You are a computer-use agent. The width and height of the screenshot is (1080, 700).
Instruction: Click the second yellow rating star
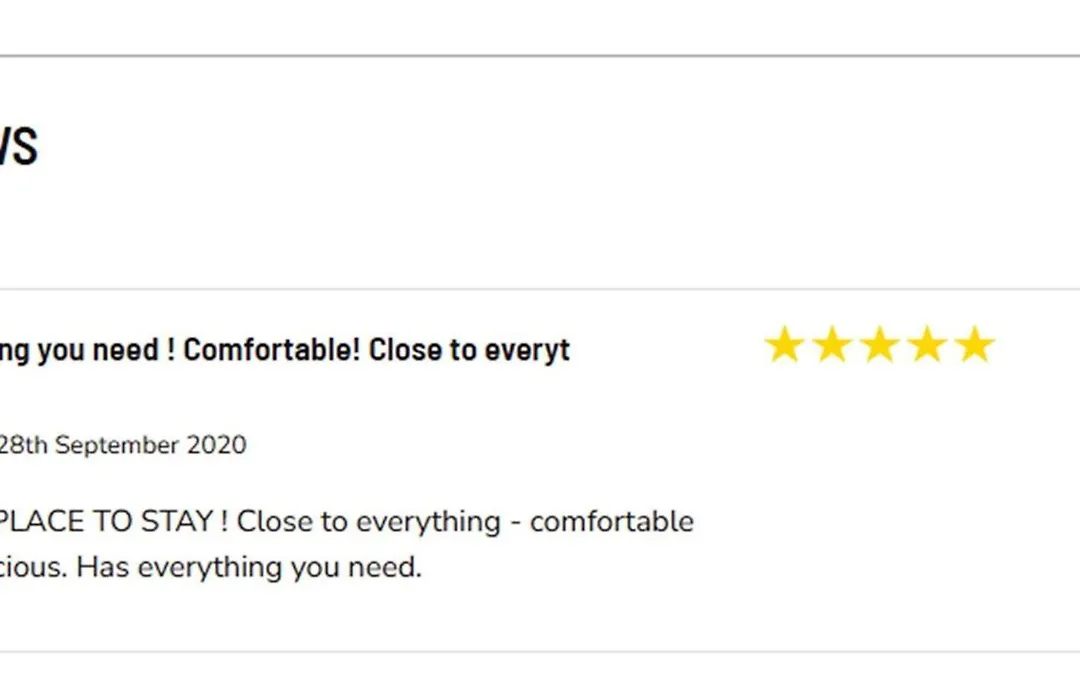coord(832,346)
